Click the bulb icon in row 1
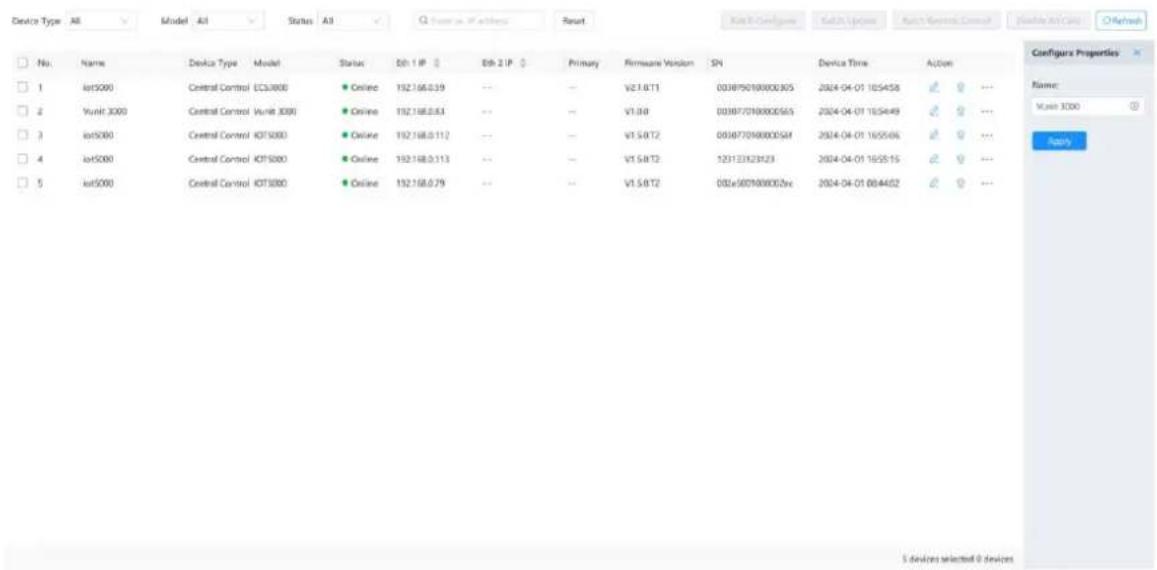The width and height of the screenshot is (1157, 570). coord(961,88)
